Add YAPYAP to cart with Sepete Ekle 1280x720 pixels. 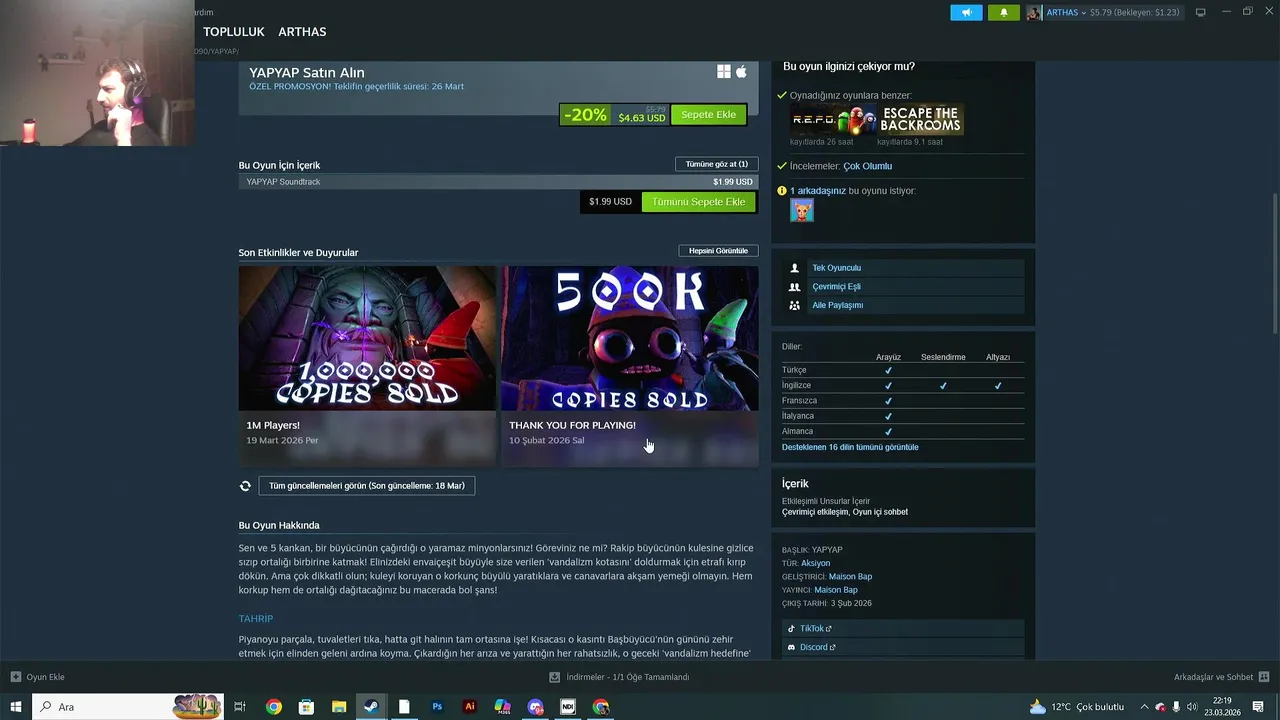[709, 115]
